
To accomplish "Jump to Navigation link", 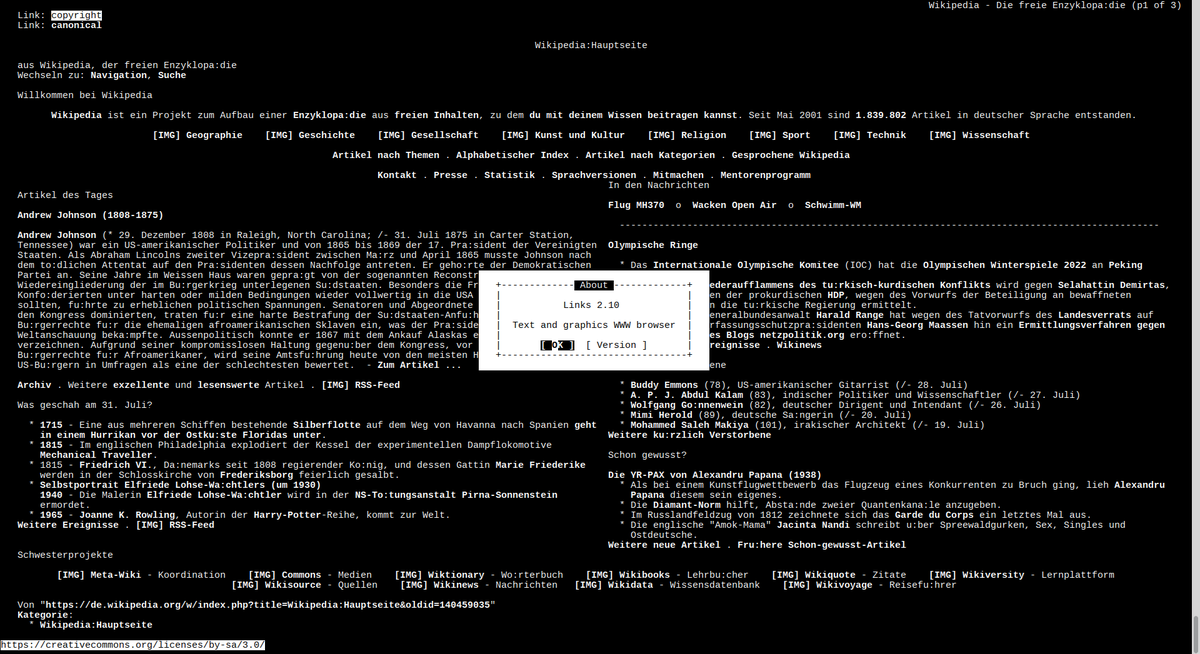I will [x=118, y=75].
